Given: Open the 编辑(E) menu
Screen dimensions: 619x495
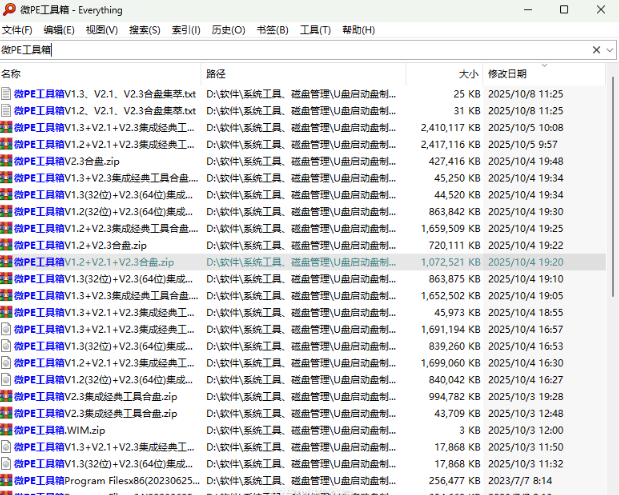Looking at the screenshot, I should pyautogui.click(x=59, y=30).
